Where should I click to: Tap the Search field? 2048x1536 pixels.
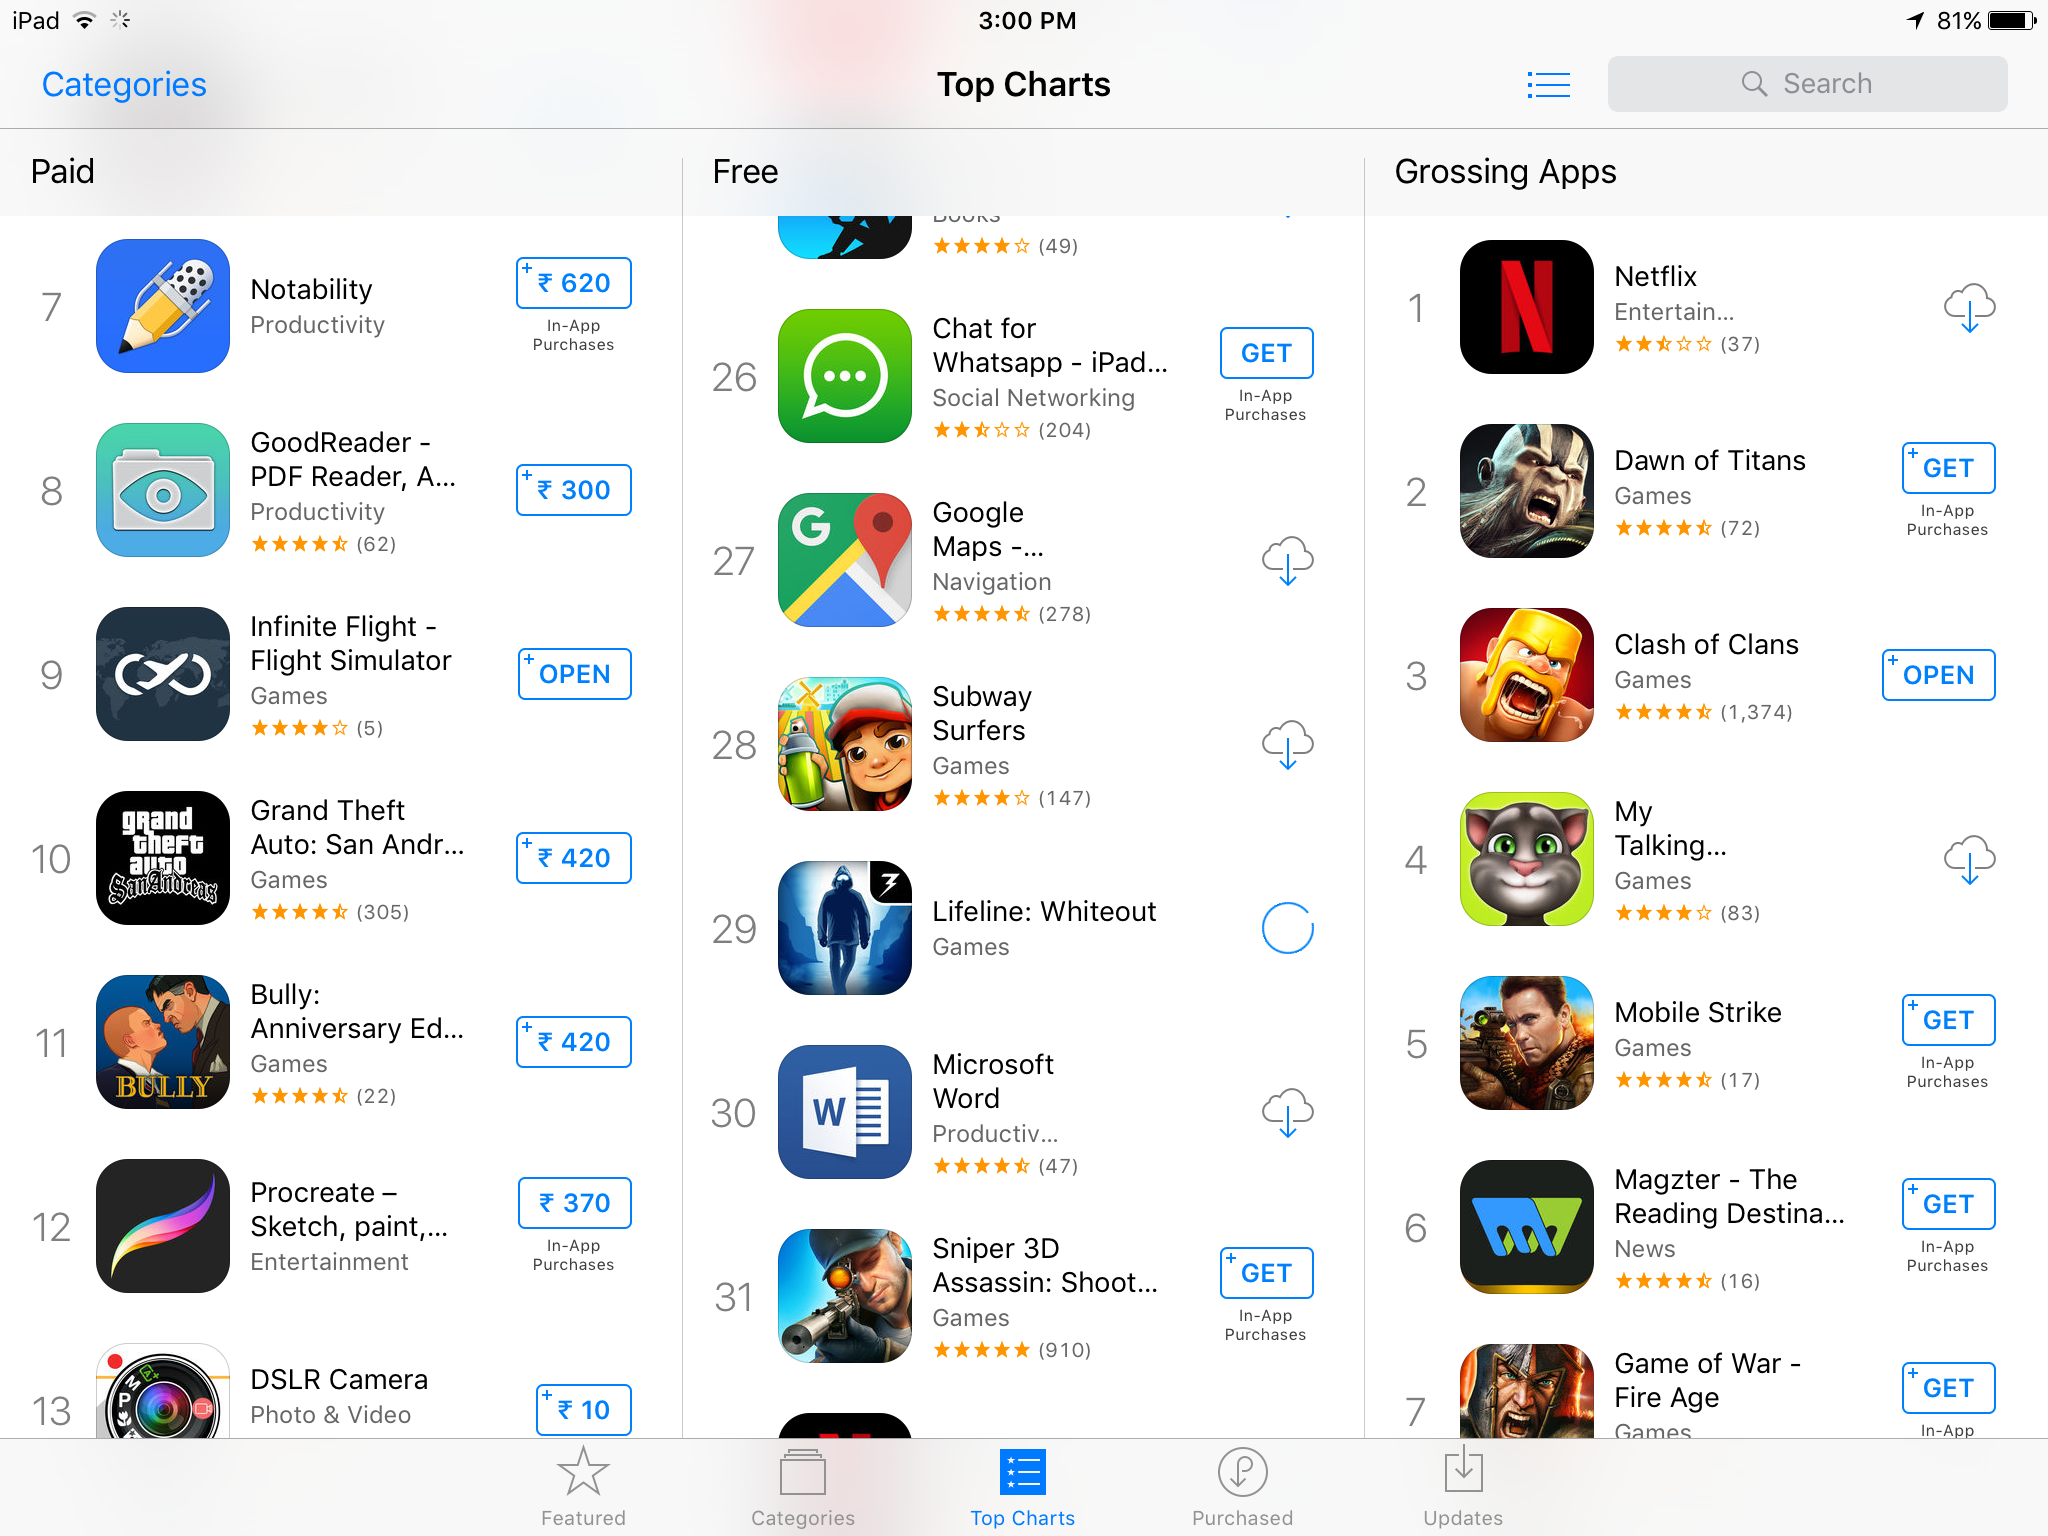1807,84
